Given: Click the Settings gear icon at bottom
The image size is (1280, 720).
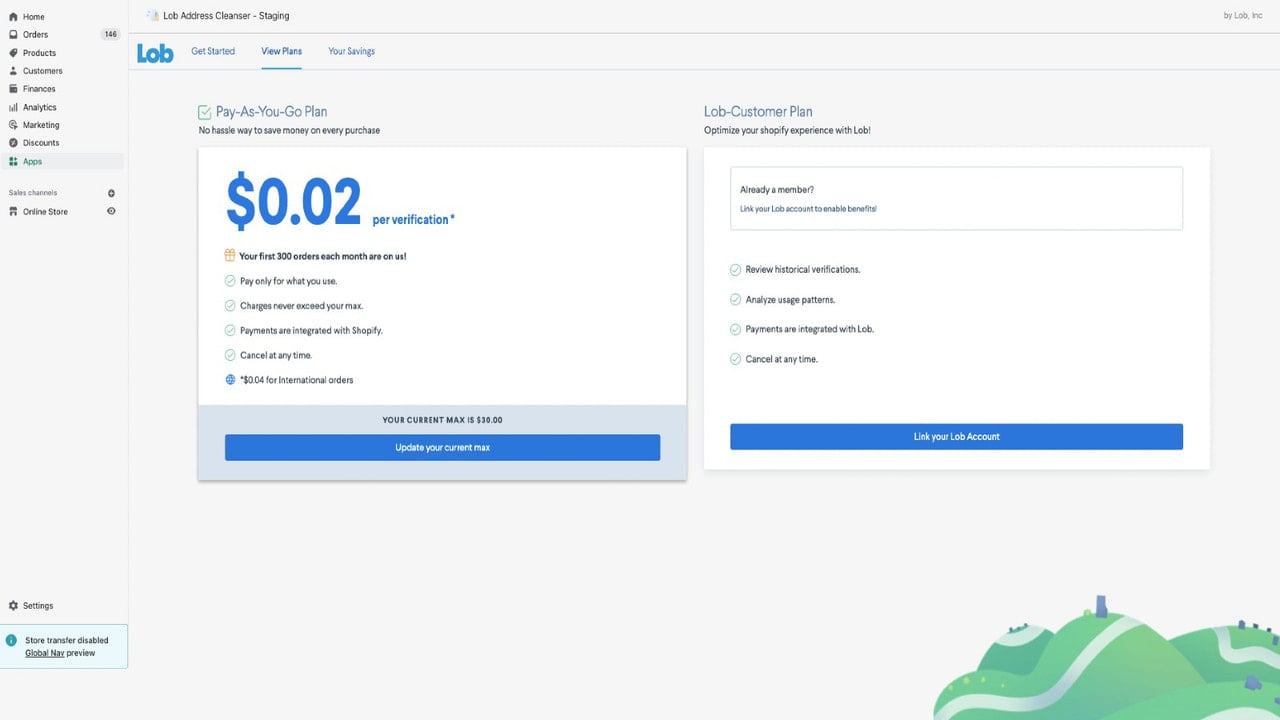Looking at the screenshot, I should tap(13, 606).
